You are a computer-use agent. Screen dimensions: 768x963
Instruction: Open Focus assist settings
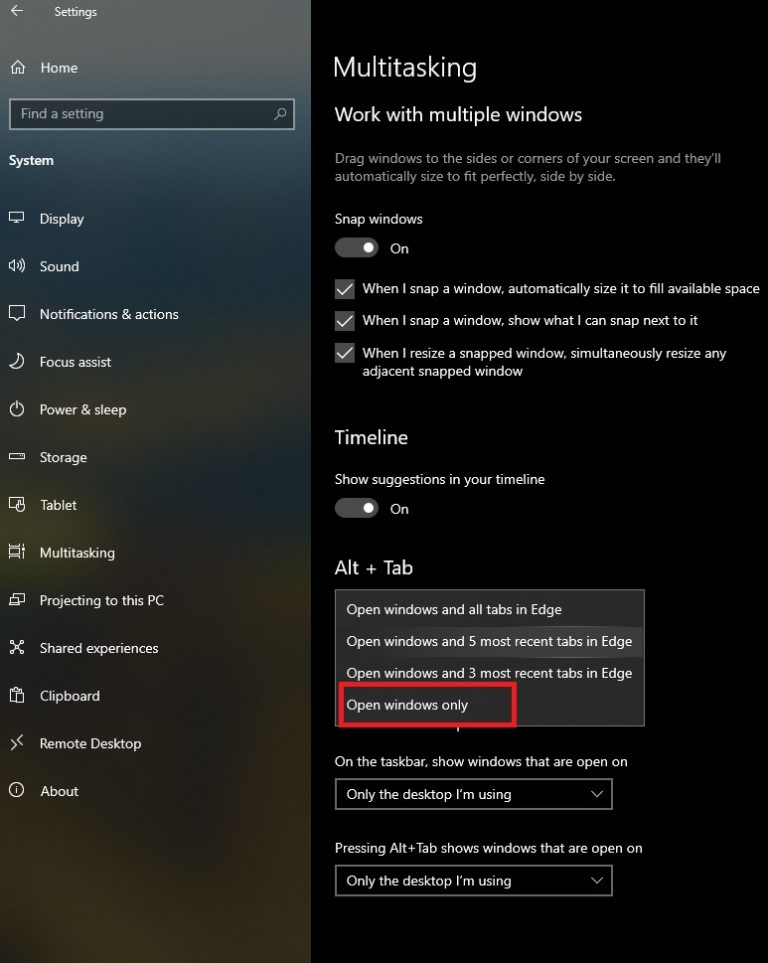pos(75,362)
